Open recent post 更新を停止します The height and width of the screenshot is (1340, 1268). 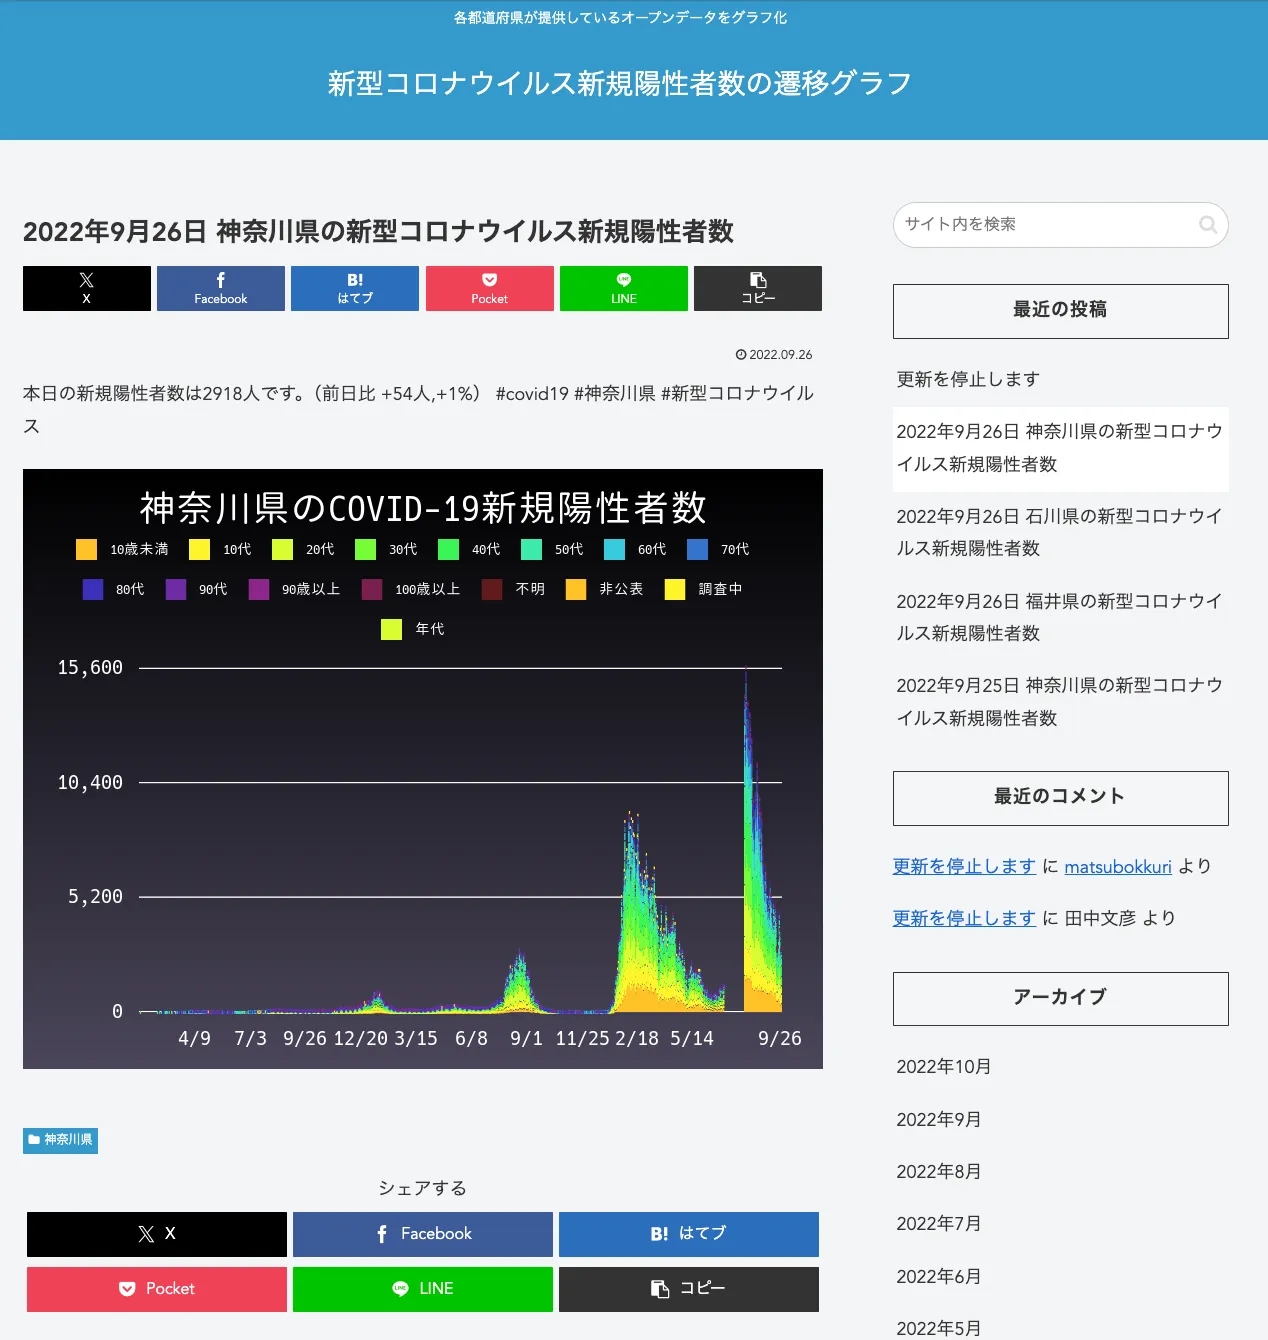[968, 379]
